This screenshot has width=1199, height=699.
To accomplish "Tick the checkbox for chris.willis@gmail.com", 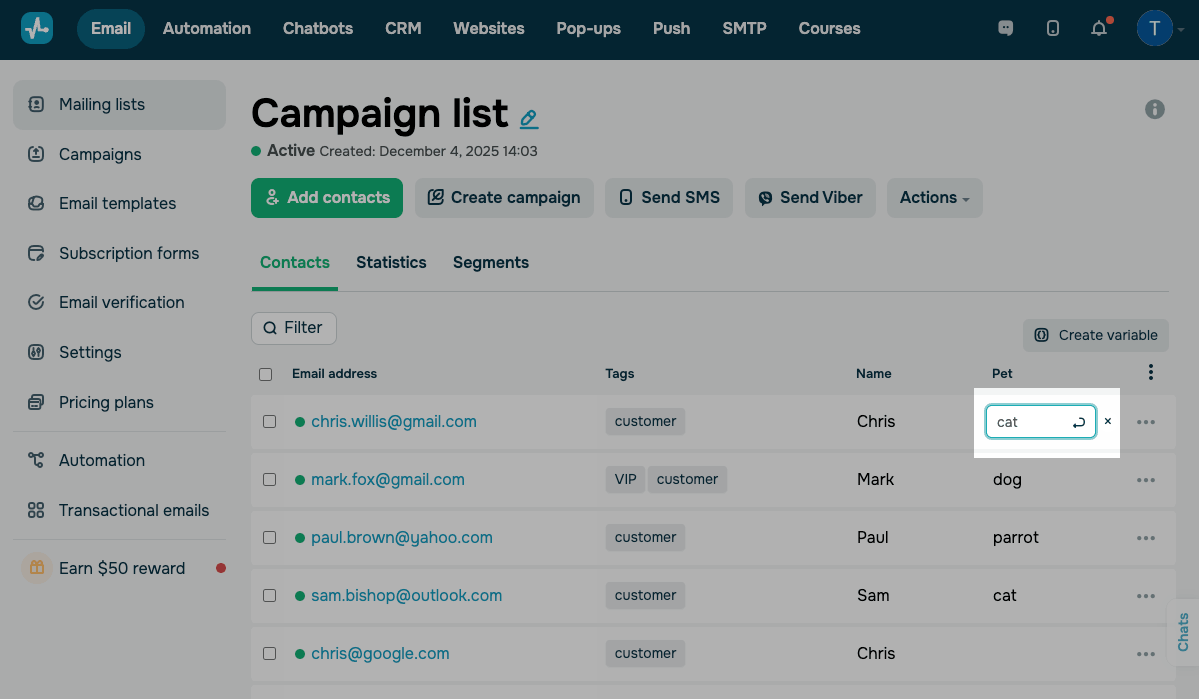I will [x=269, y=422].
